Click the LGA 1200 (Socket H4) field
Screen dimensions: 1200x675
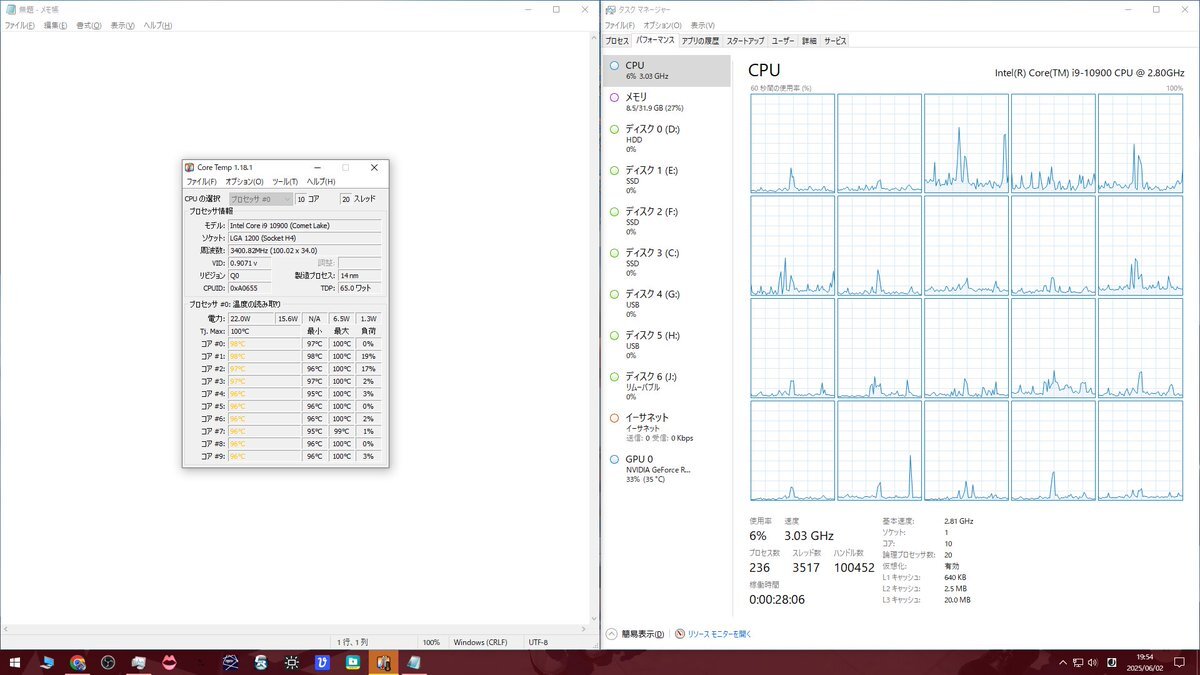click(304, 238)
